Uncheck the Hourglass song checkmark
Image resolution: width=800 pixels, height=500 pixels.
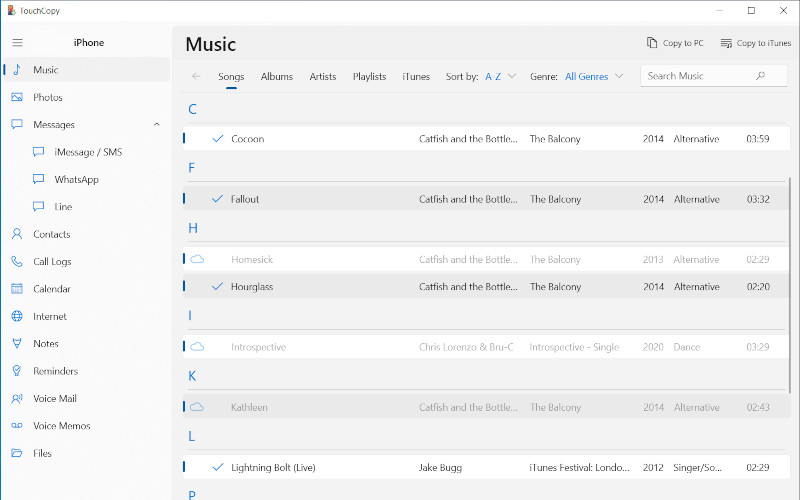(x=218, y=286)
